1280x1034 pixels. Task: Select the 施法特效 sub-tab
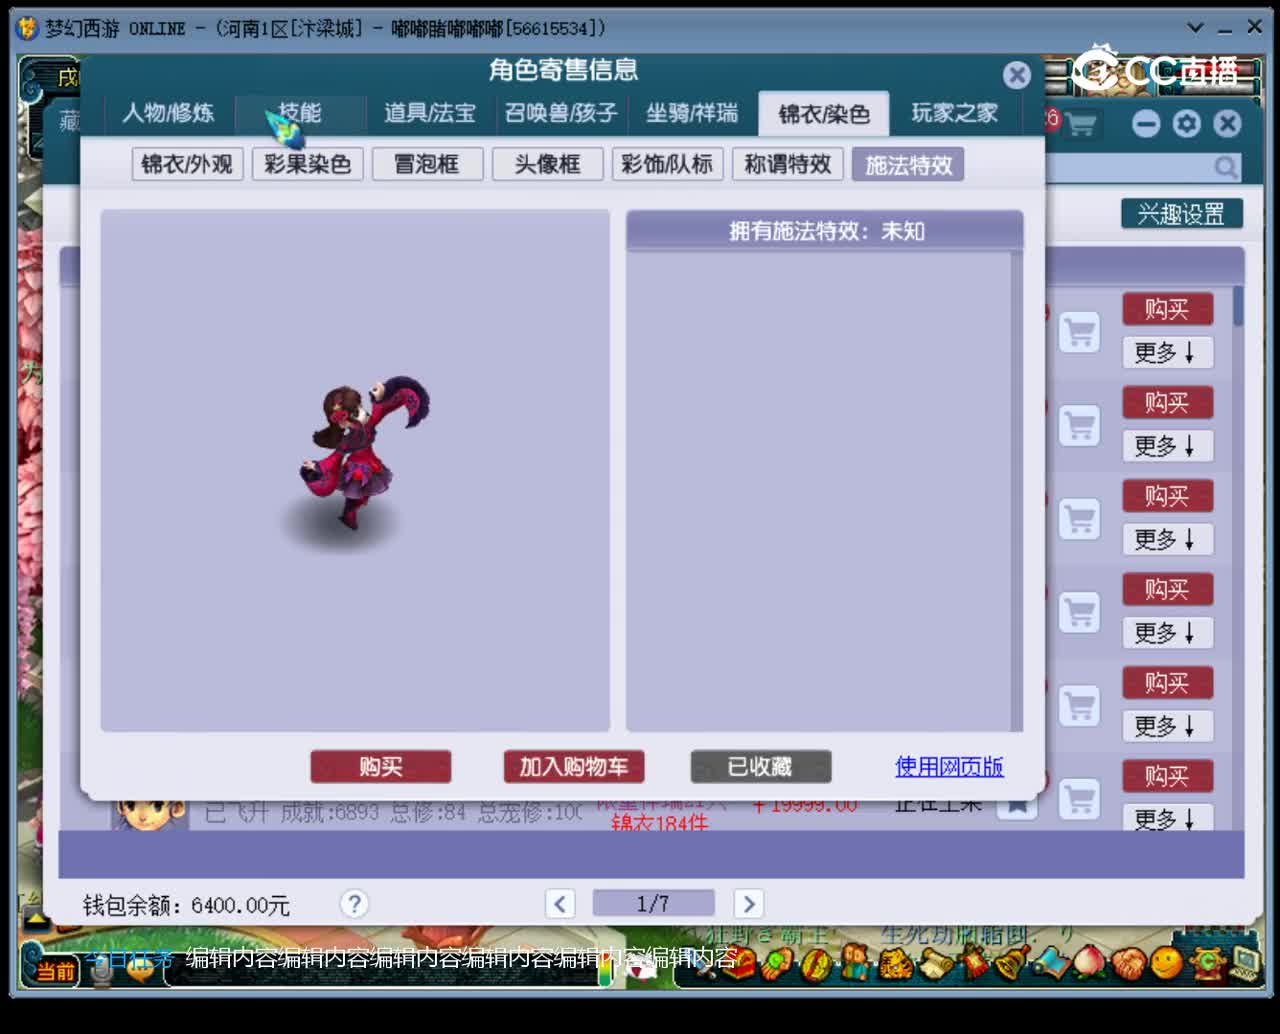908,164
